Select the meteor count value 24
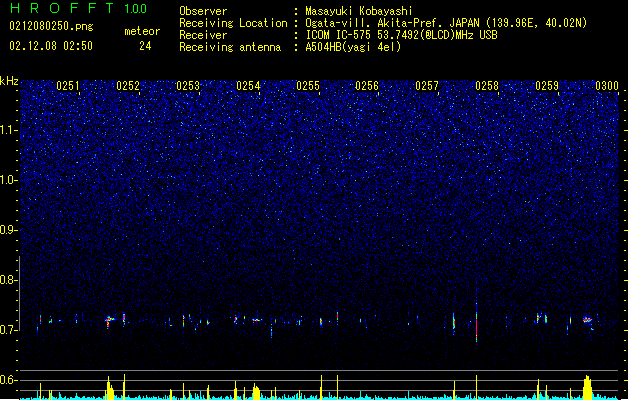Screen dimensions: 629x400 pos(145,46)
